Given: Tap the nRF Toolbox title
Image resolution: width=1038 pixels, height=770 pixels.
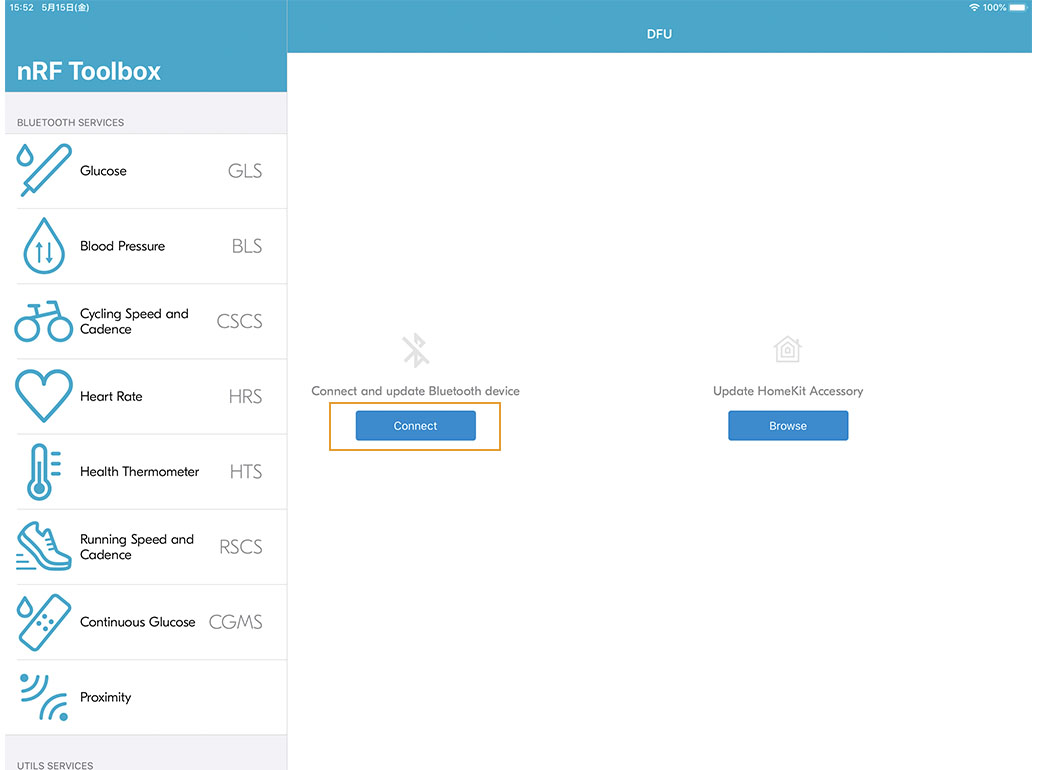Looking at the screenshot, I should 89,71.
